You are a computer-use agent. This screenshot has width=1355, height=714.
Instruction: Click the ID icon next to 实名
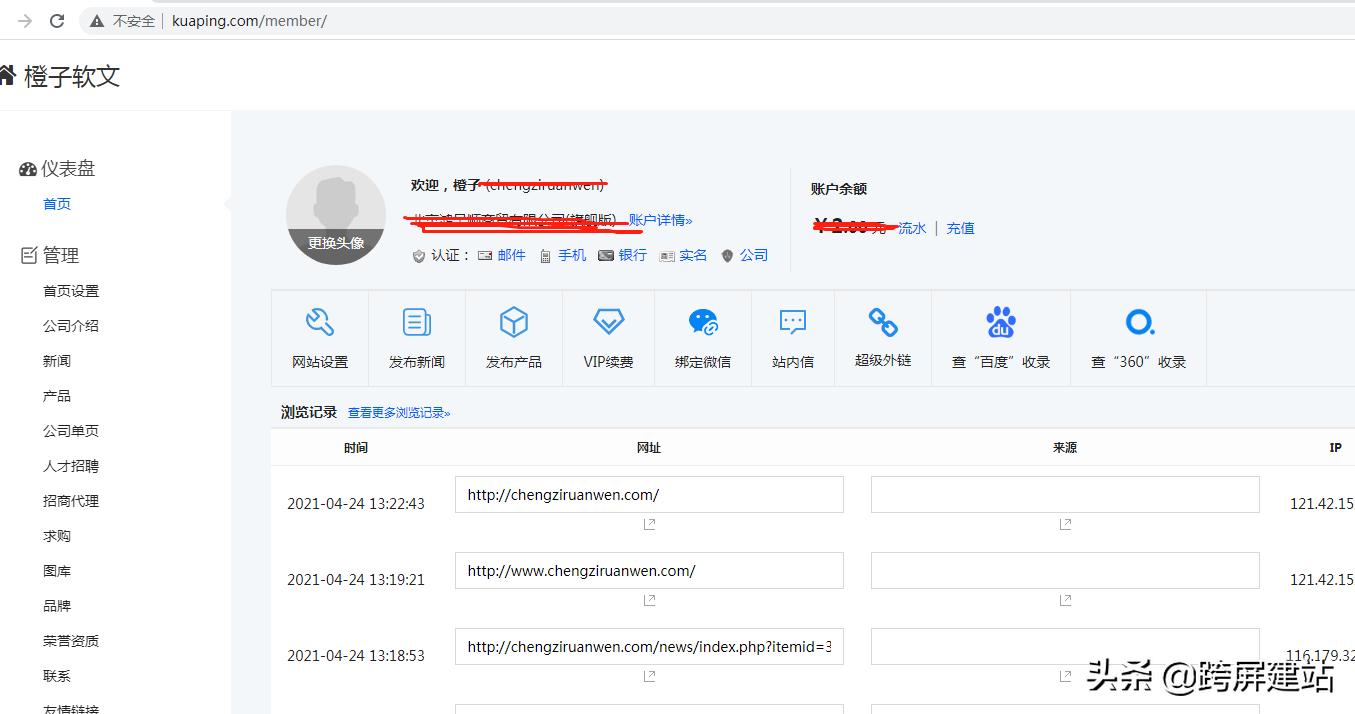point(667,256)
